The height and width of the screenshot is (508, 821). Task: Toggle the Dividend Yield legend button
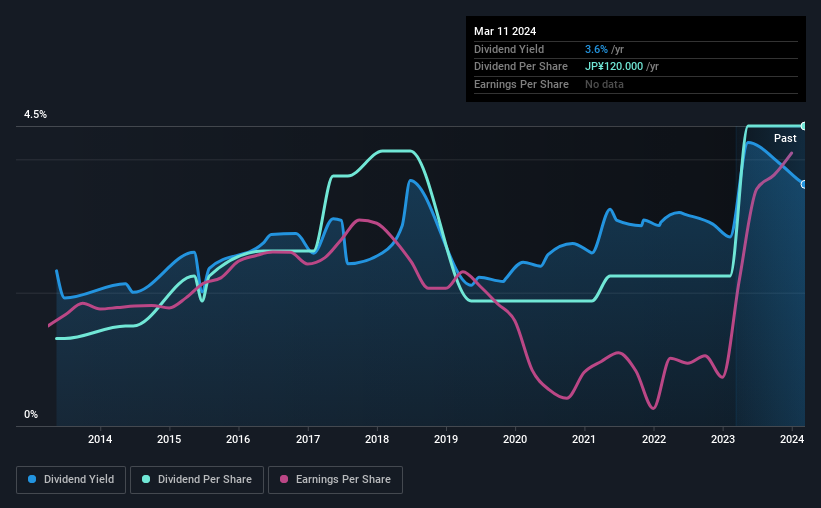tap(71, 480)
